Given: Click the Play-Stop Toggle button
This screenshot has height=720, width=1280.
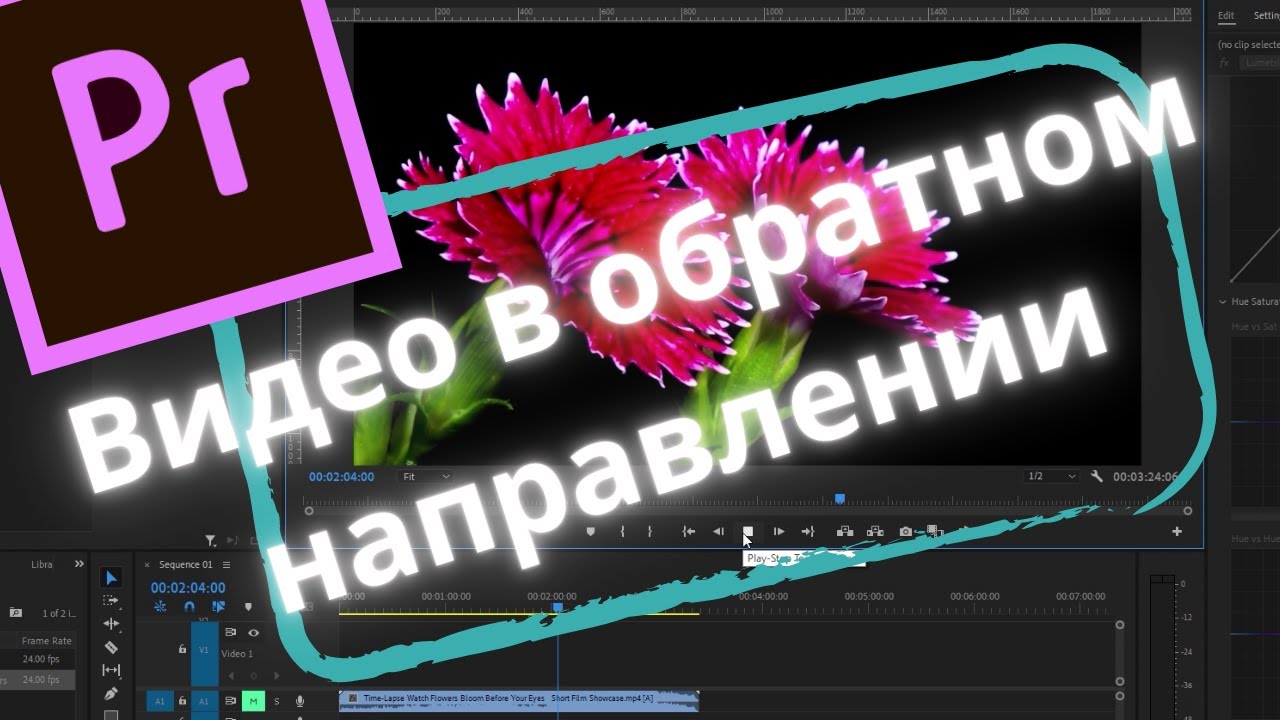Looking at the screenshot, I should (747, 532).
